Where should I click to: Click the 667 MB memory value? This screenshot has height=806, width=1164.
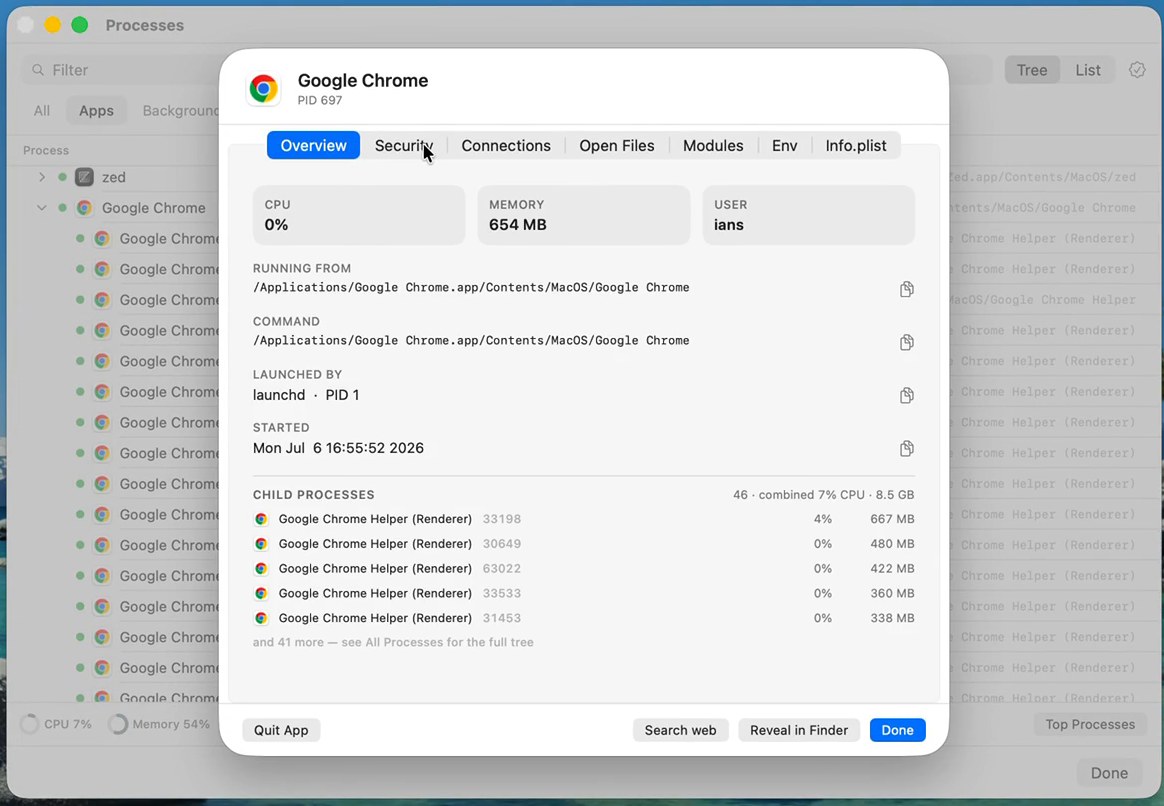click(892, 519)
